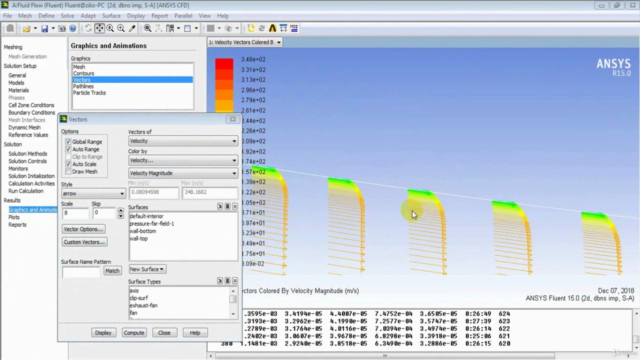Open Run Calculation in navigation tree
Viewport: 640px width, 360px height.
click(x=26, y=191)
